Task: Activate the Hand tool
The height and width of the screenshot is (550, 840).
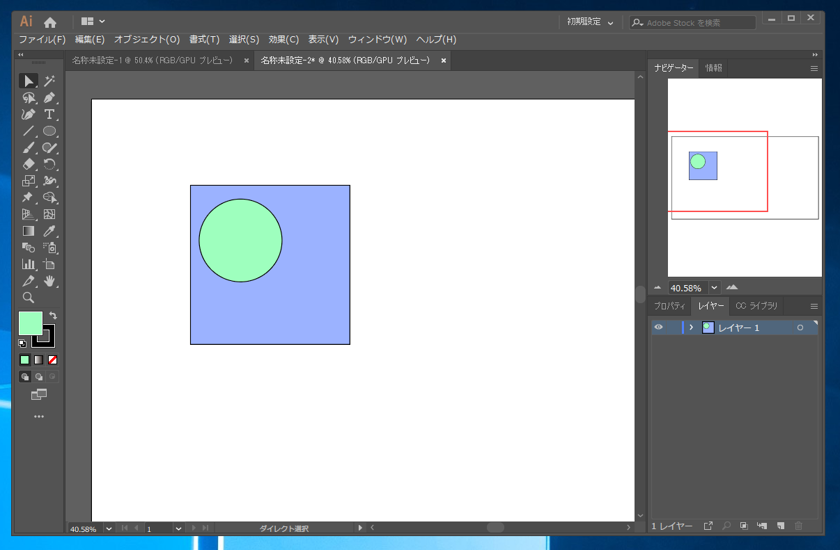Action: coord(49,281)
